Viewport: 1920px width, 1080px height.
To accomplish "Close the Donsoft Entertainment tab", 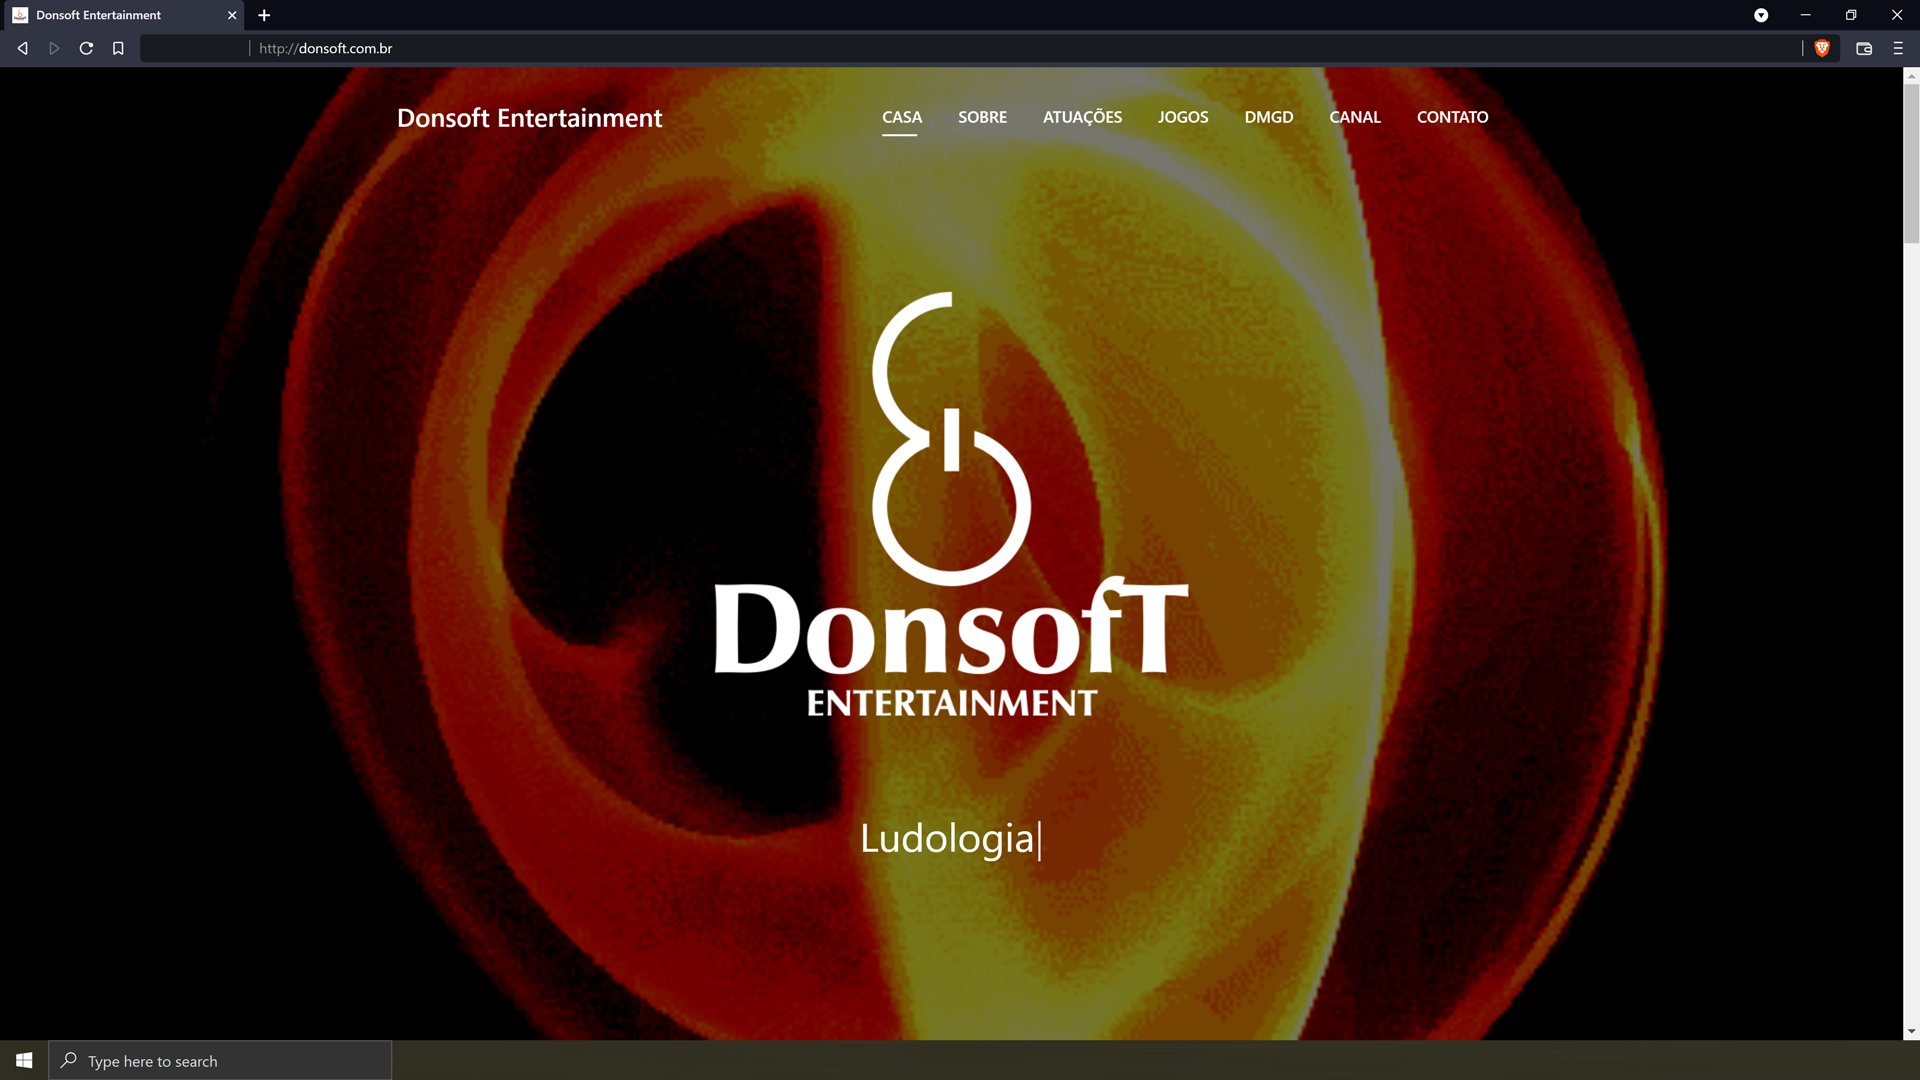I will point(232,15).
